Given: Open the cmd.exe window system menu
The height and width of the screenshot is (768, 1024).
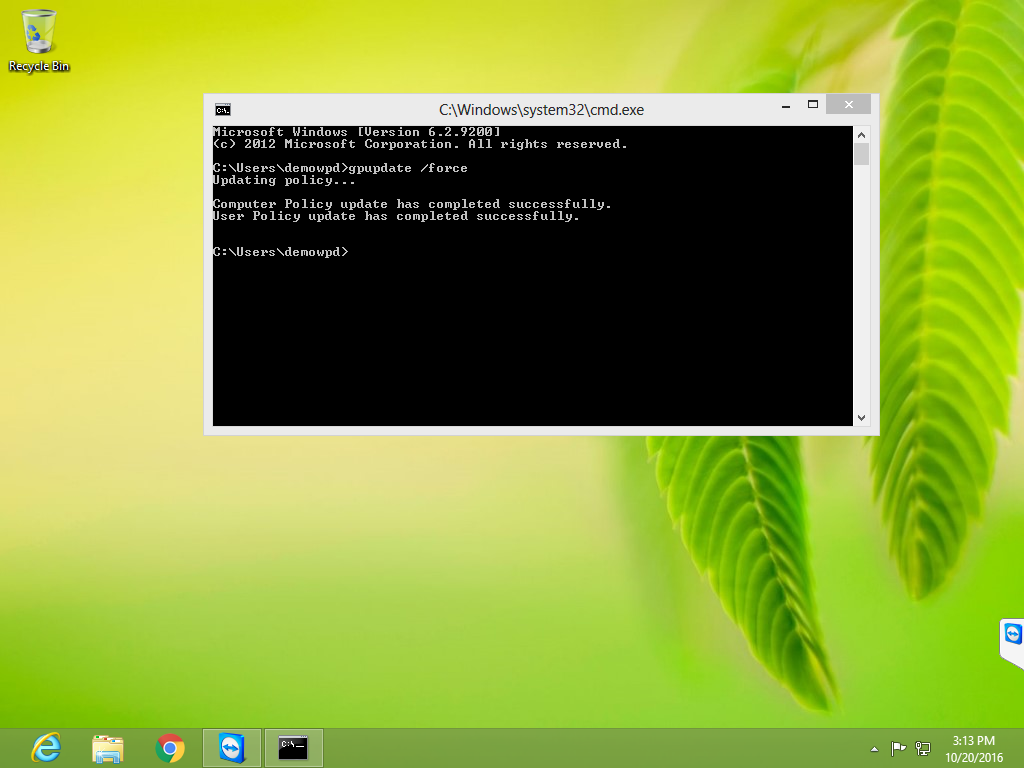Looking at the screenshot, I should 222,109.
